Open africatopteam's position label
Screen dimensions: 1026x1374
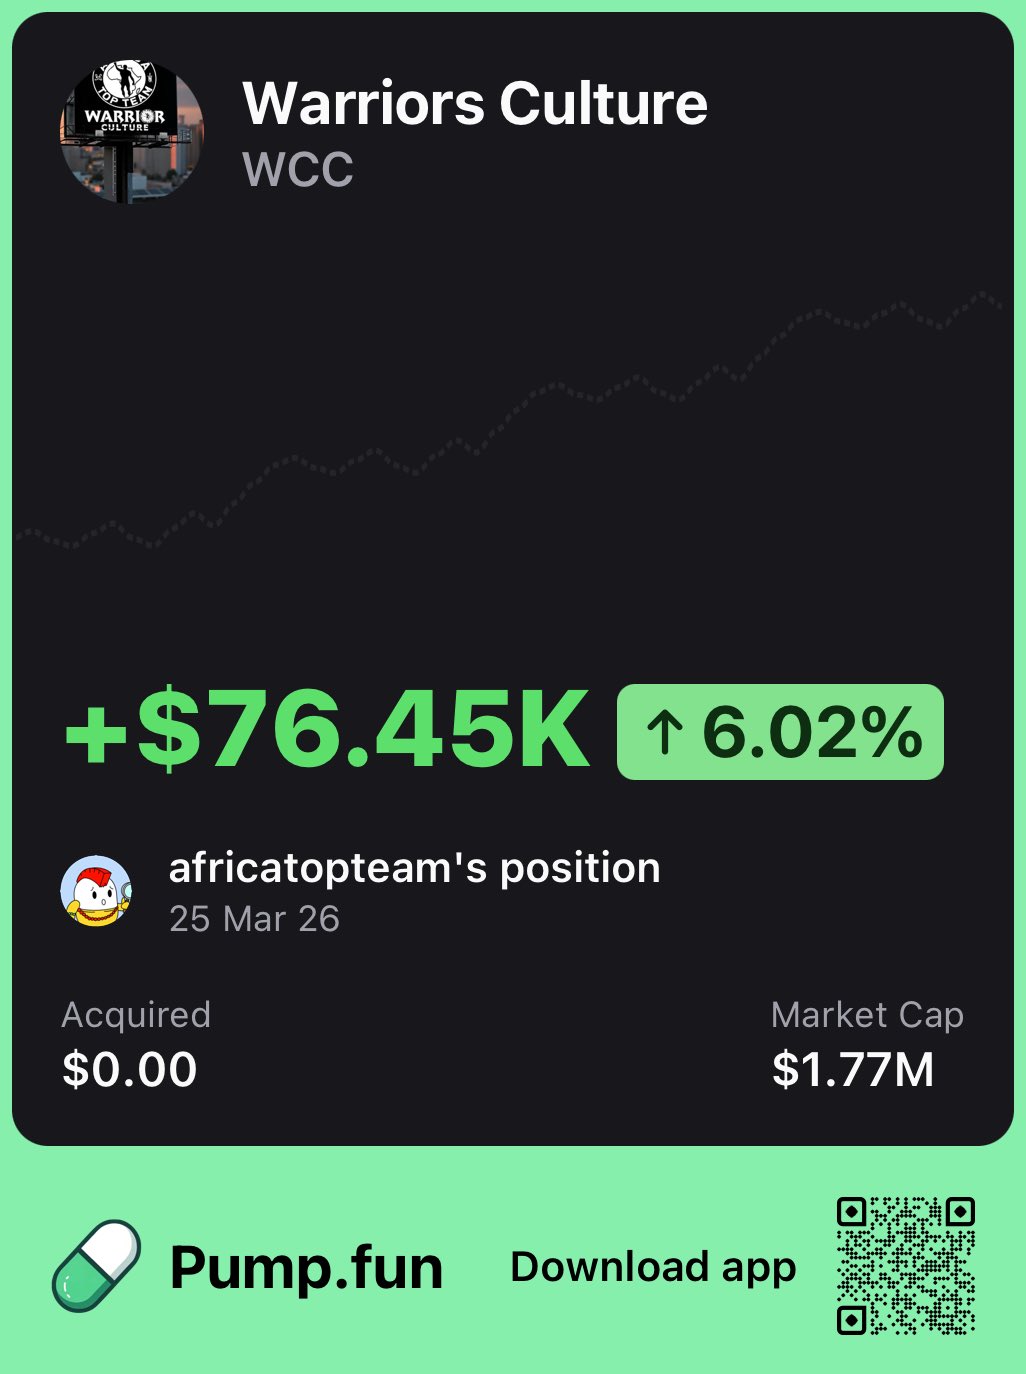click(x=414, y=868)
